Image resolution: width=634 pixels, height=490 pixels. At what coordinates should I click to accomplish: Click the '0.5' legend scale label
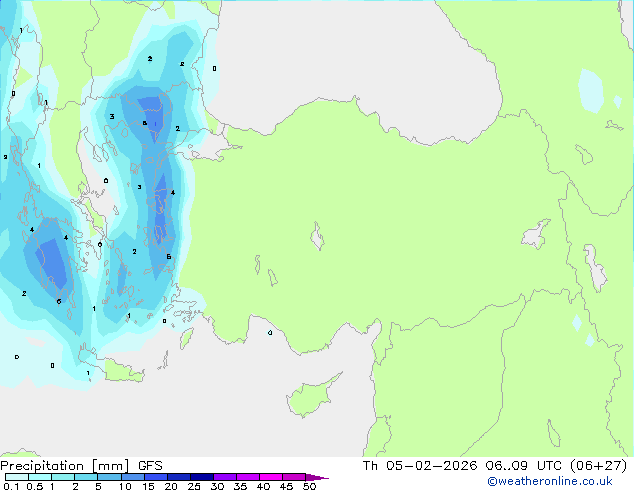tap(35, 486)
